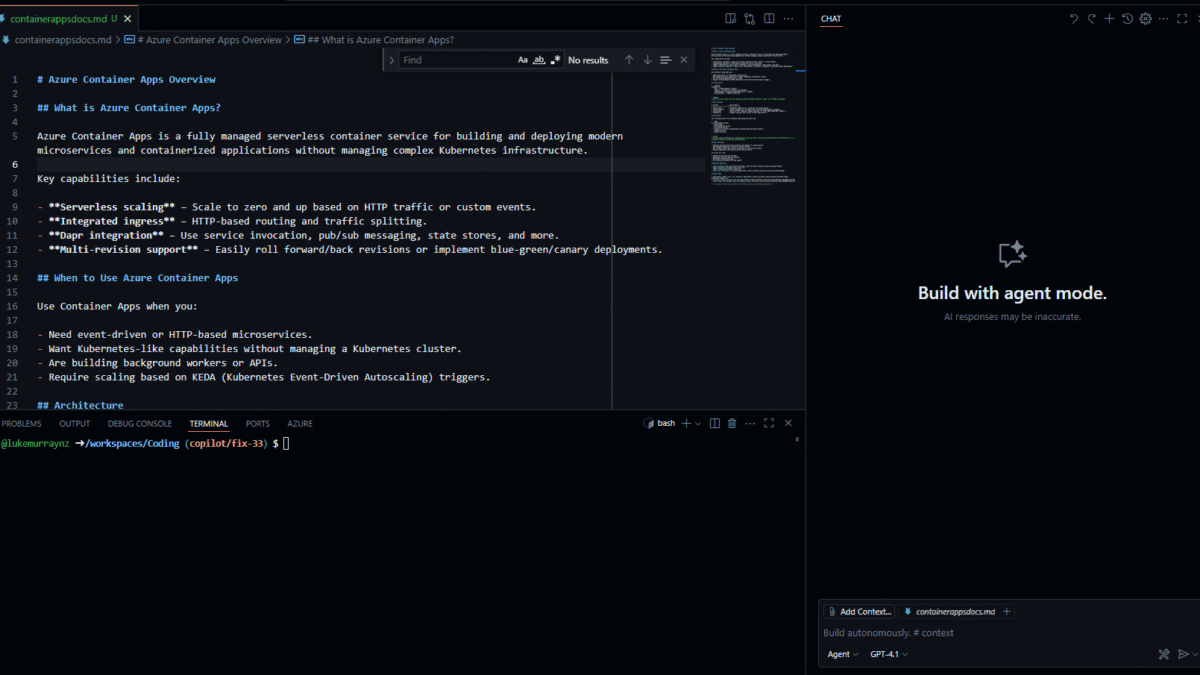Click the '# Azure Container Apps Overview' title line
The image size is (1200, 675).
126,80
